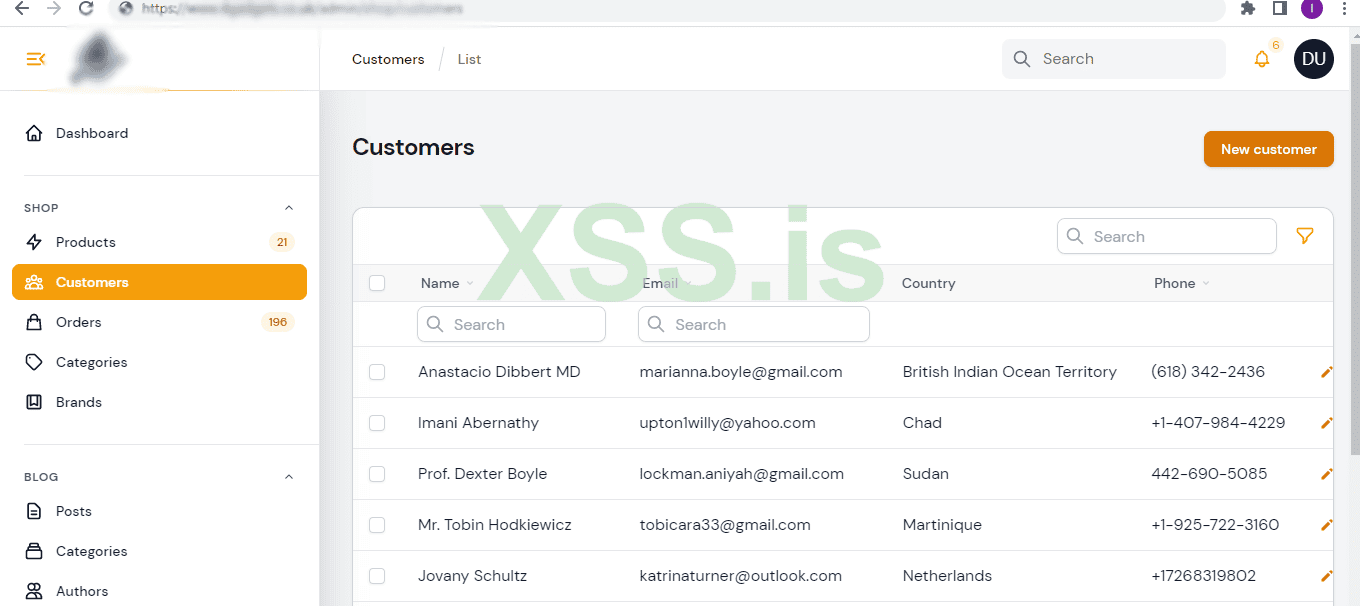Screen dimensions: 1360x606
Task: Click the Customers breadcrumb link
Action: tap(388, 59)
